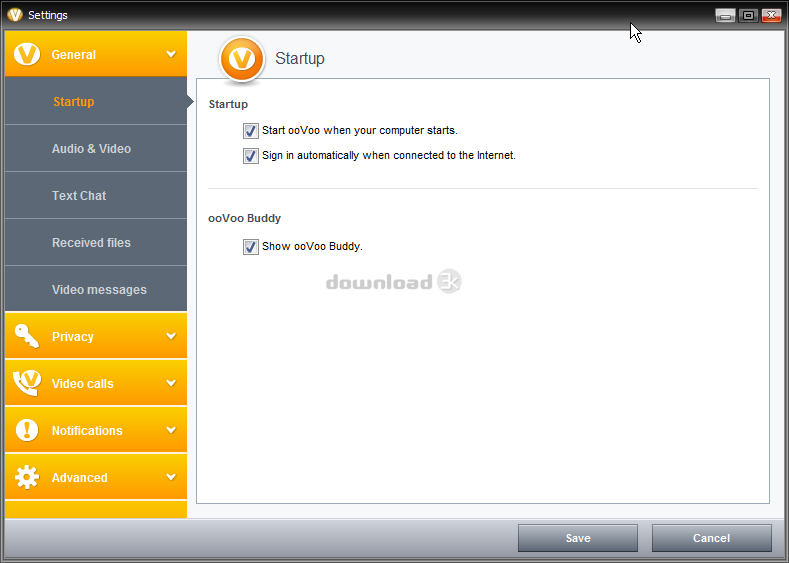Collapse the General section chevron
The height and width of the screenshot is (563, 789).
tap(171, 54)
